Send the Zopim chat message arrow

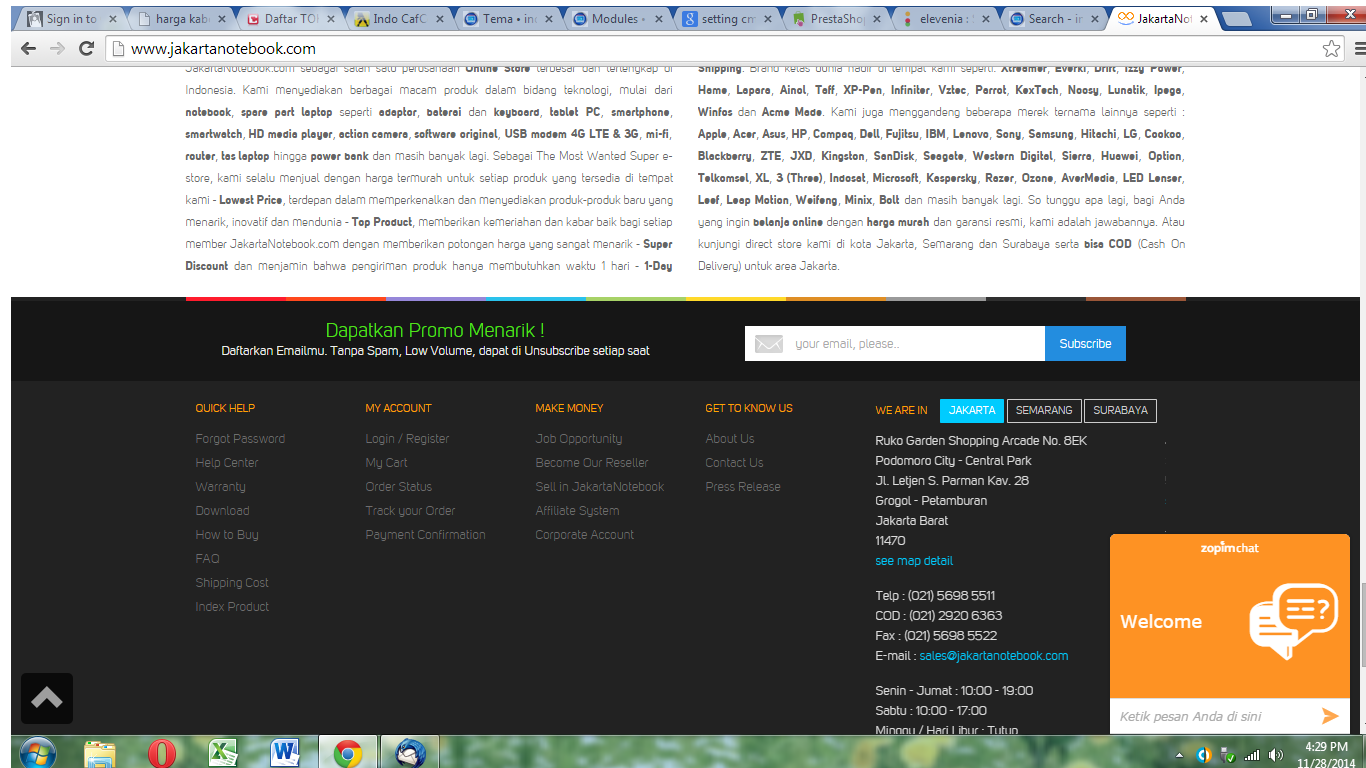(1329, 715)
